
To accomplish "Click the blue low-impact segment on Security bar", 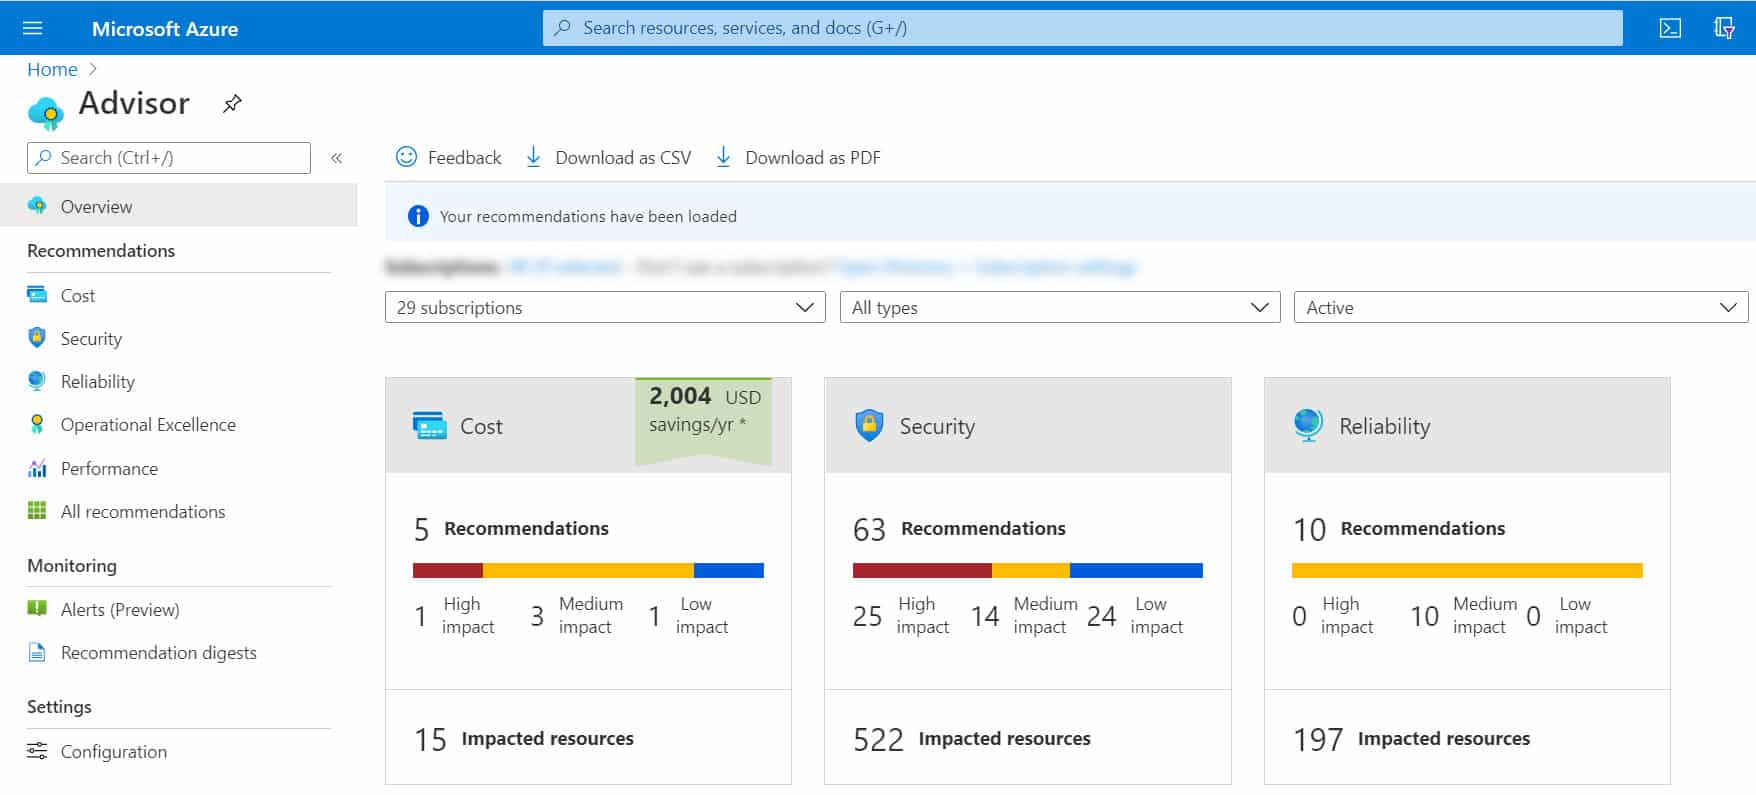I will (1136, 570).
